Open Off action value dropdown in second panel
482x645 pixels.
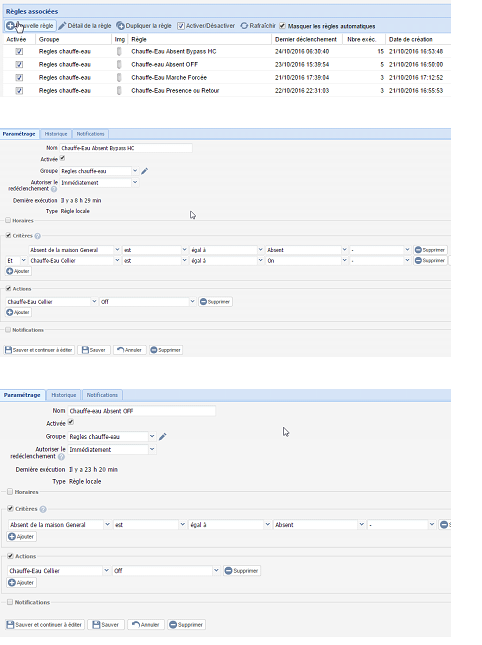(x=166, y=571)
